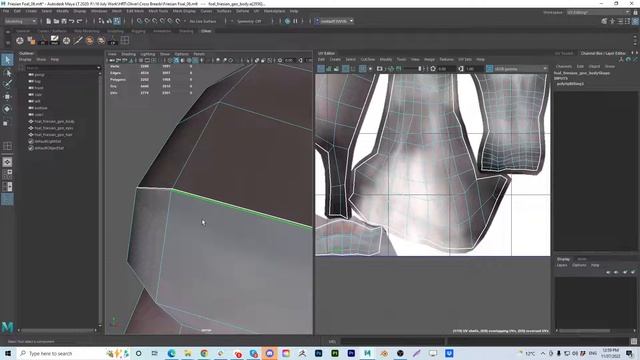The height and width of the screenshot is (360, 640).
Task: Switch to the UV Toolkit tab
Action: 564,53
